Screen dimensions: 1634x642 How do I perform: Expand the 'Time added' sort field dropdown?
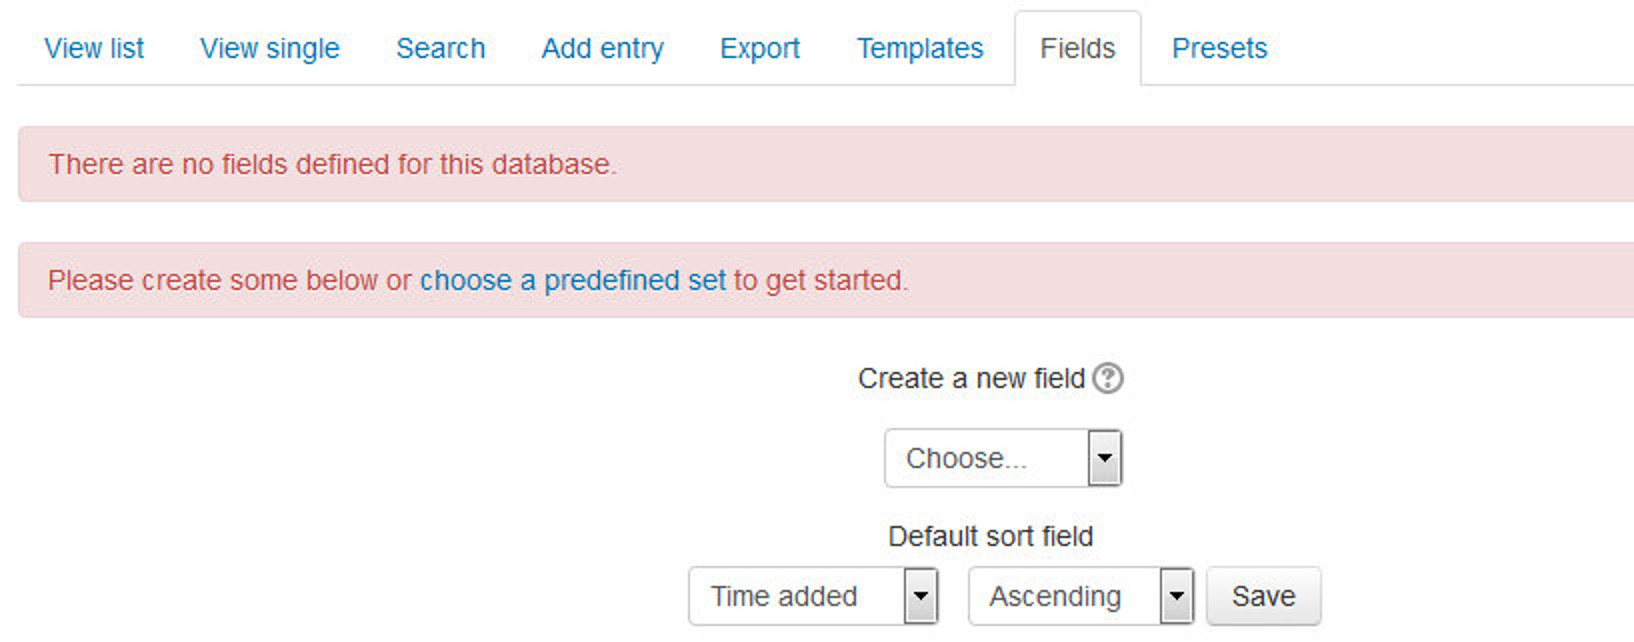[x=795, y=595]
